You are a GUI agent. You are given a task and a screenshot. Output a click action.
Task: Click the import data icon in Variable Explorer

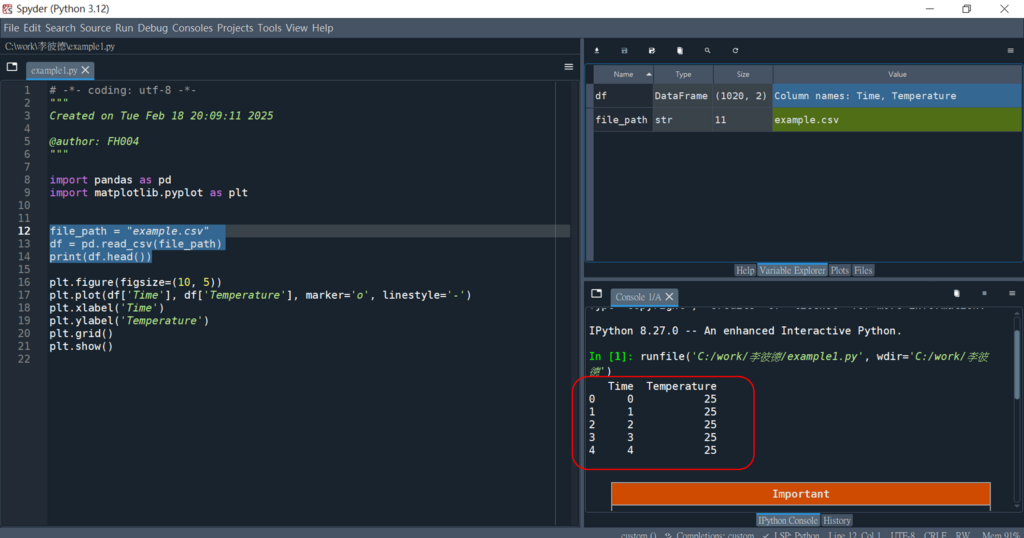(x=597, y=50)
